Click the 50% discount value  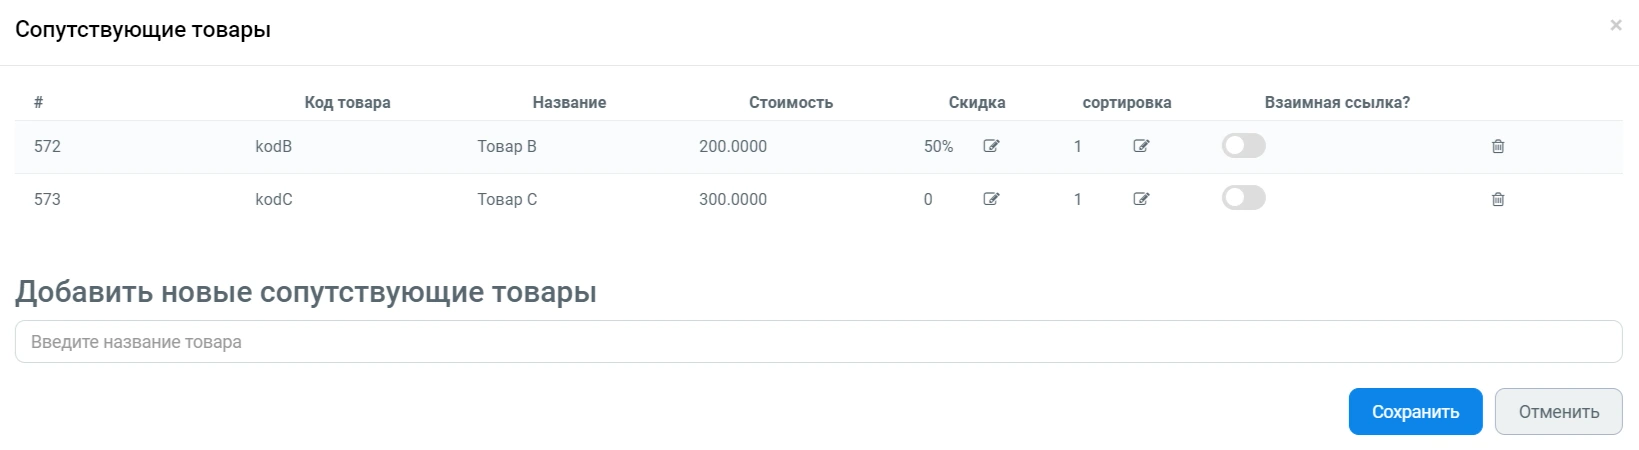938,147
